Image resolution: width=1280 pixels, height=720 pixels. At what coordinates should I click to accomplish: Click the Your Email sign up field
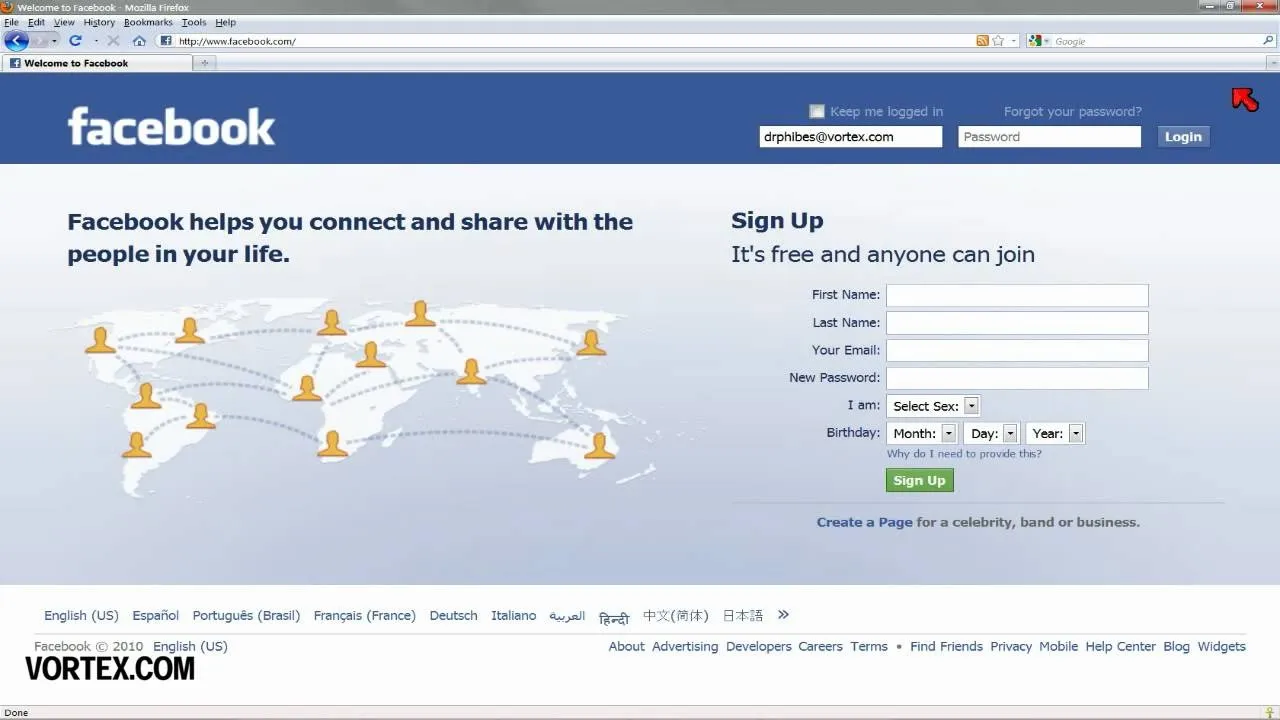[1017, 350]
